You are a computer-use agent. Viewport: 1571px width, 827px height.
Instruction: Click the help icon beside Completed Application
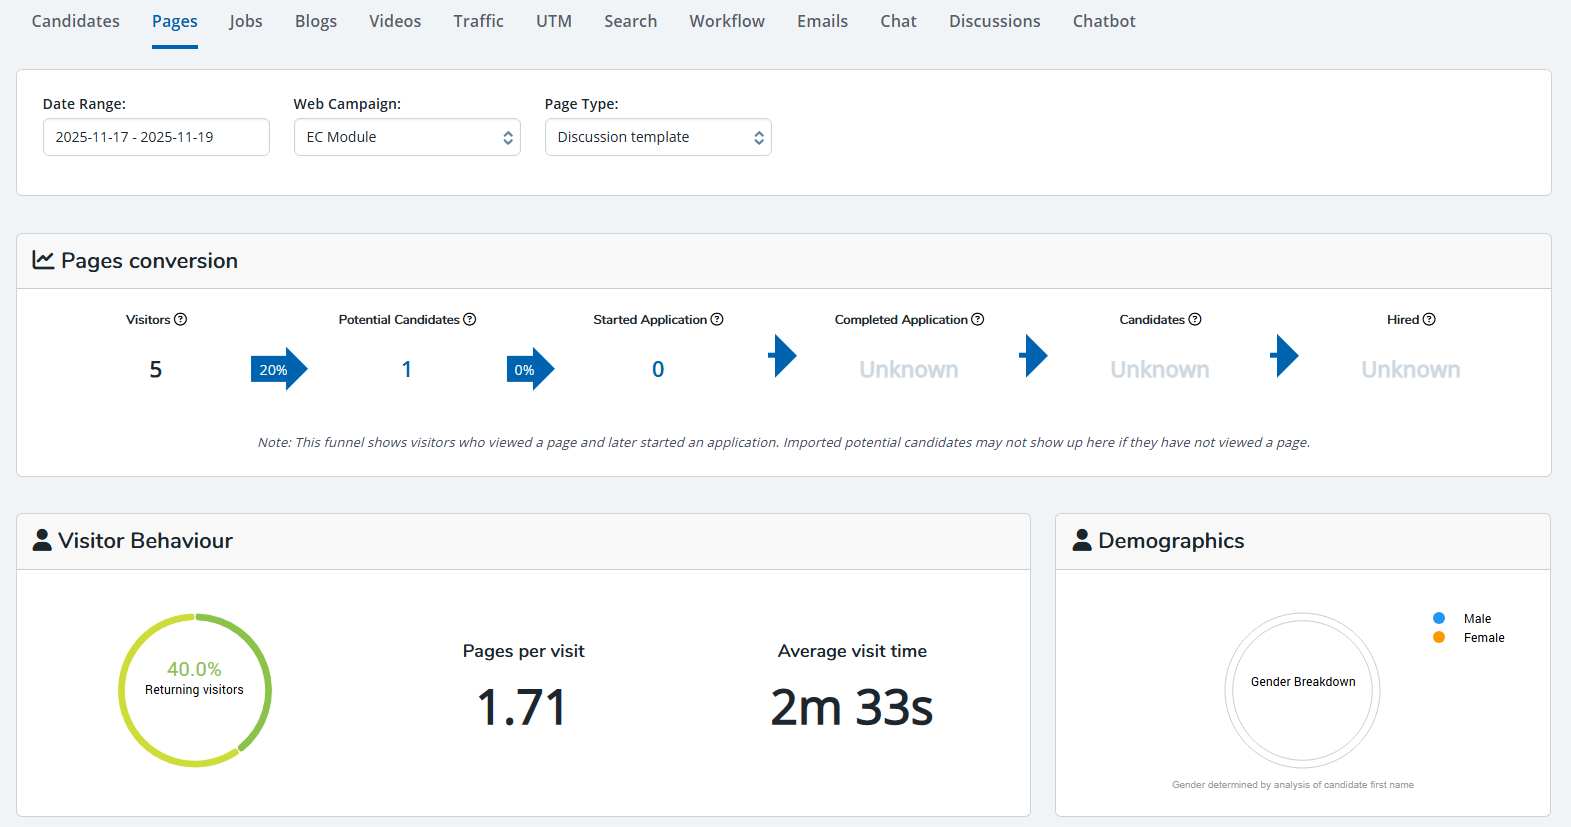pyautogui.click(x=978, y=320)
